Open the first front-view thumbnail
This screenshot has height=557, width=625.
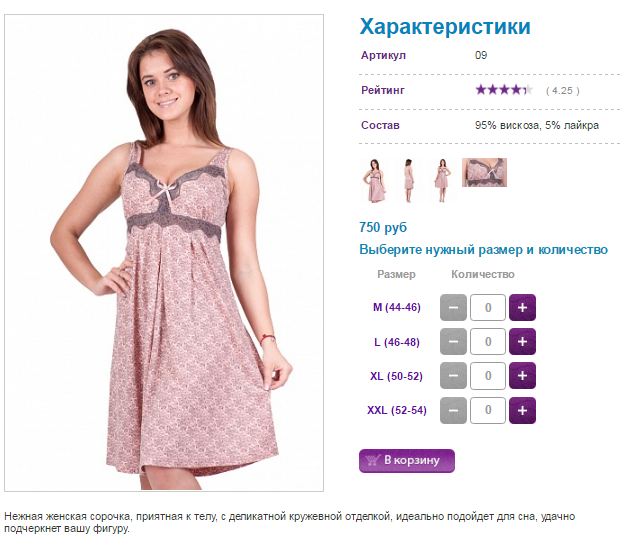coord(375,181)
